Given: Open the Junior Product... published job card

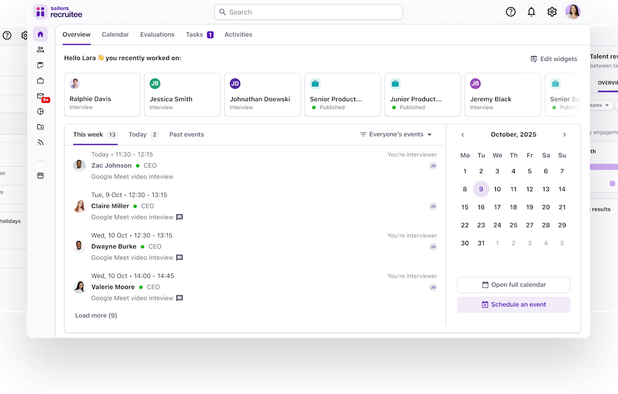Looking at the screenshot, I should point(423,95).
